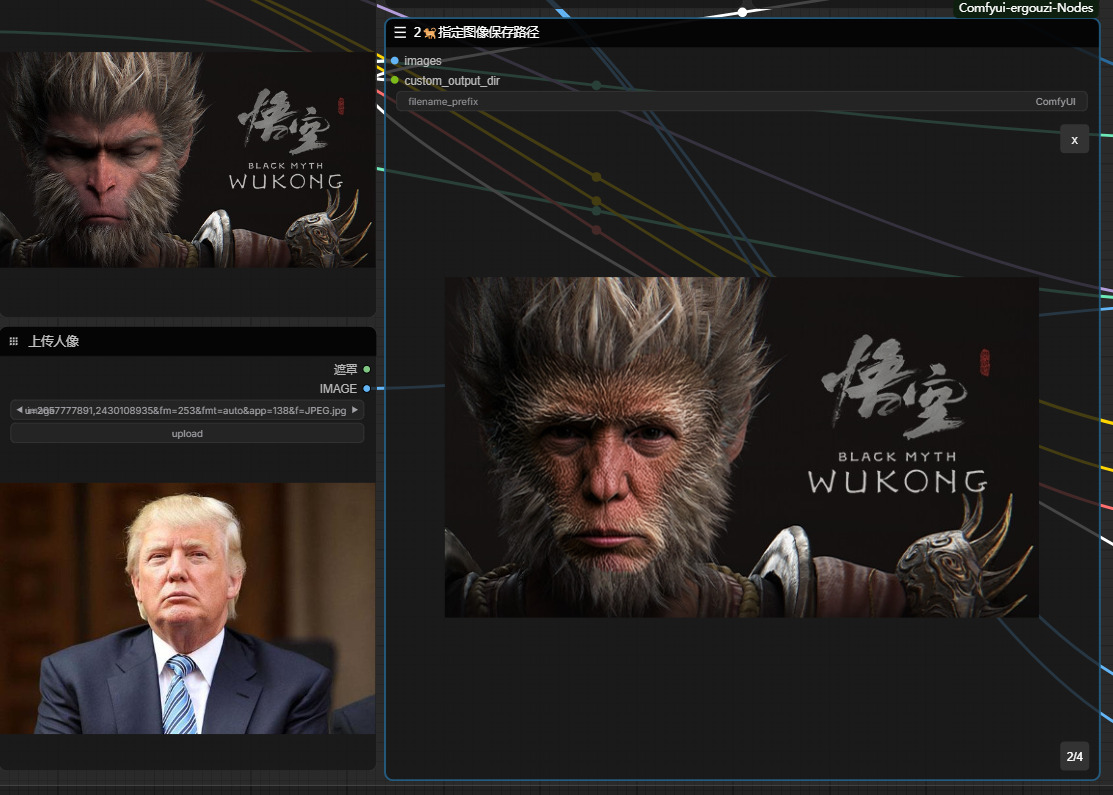This screenshot has height=795, width=1113.
Task: Click the upload button
Action: click(x=187, y=433)
